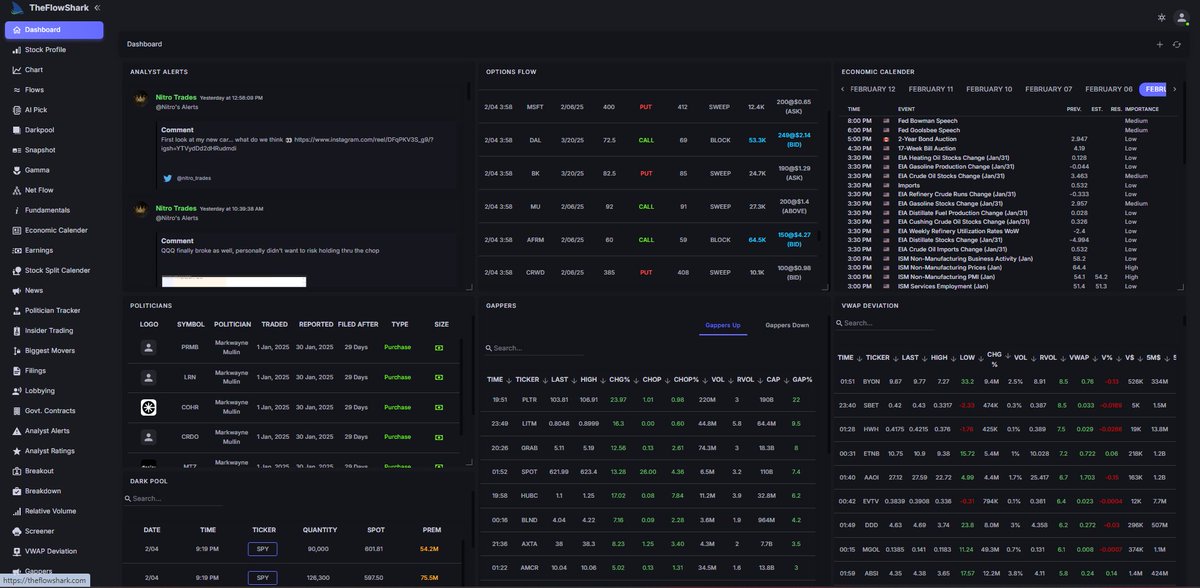Select FEBRUARY 10 calendar tab
Screen dimensions: 1200x588
pos(988,89)
